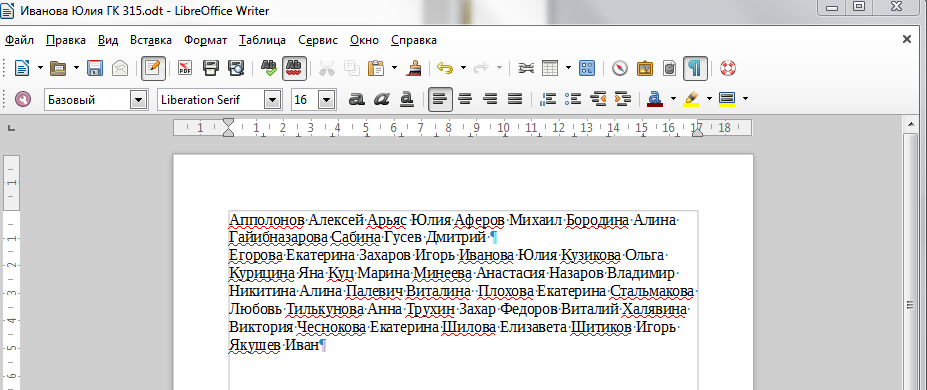Open the Navigator compass icon

(619, 69)
